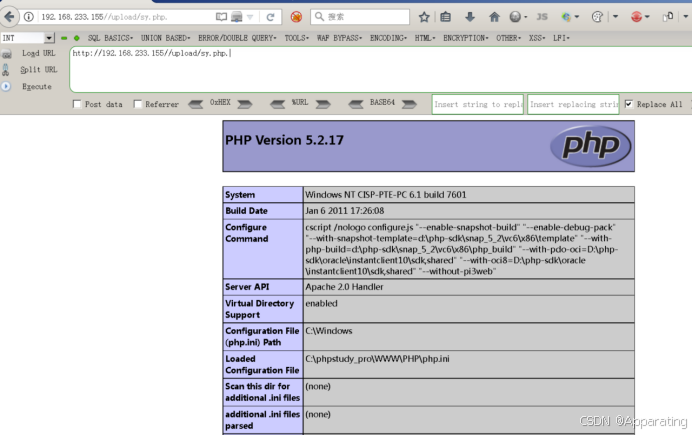Open the ENCRYPTION menu
692x435 pixels.
point(466,38)
